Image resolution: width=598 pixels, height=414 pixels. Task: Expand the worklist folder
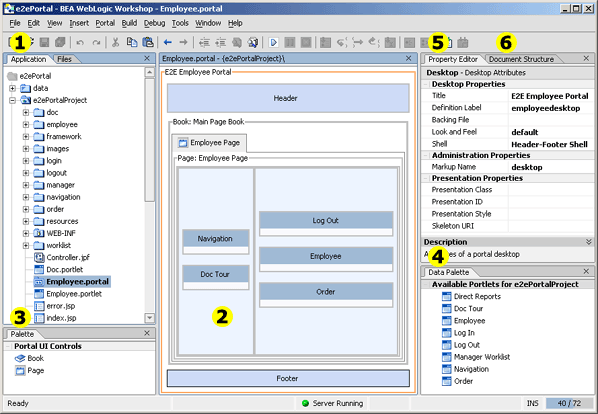pos(26,246)
